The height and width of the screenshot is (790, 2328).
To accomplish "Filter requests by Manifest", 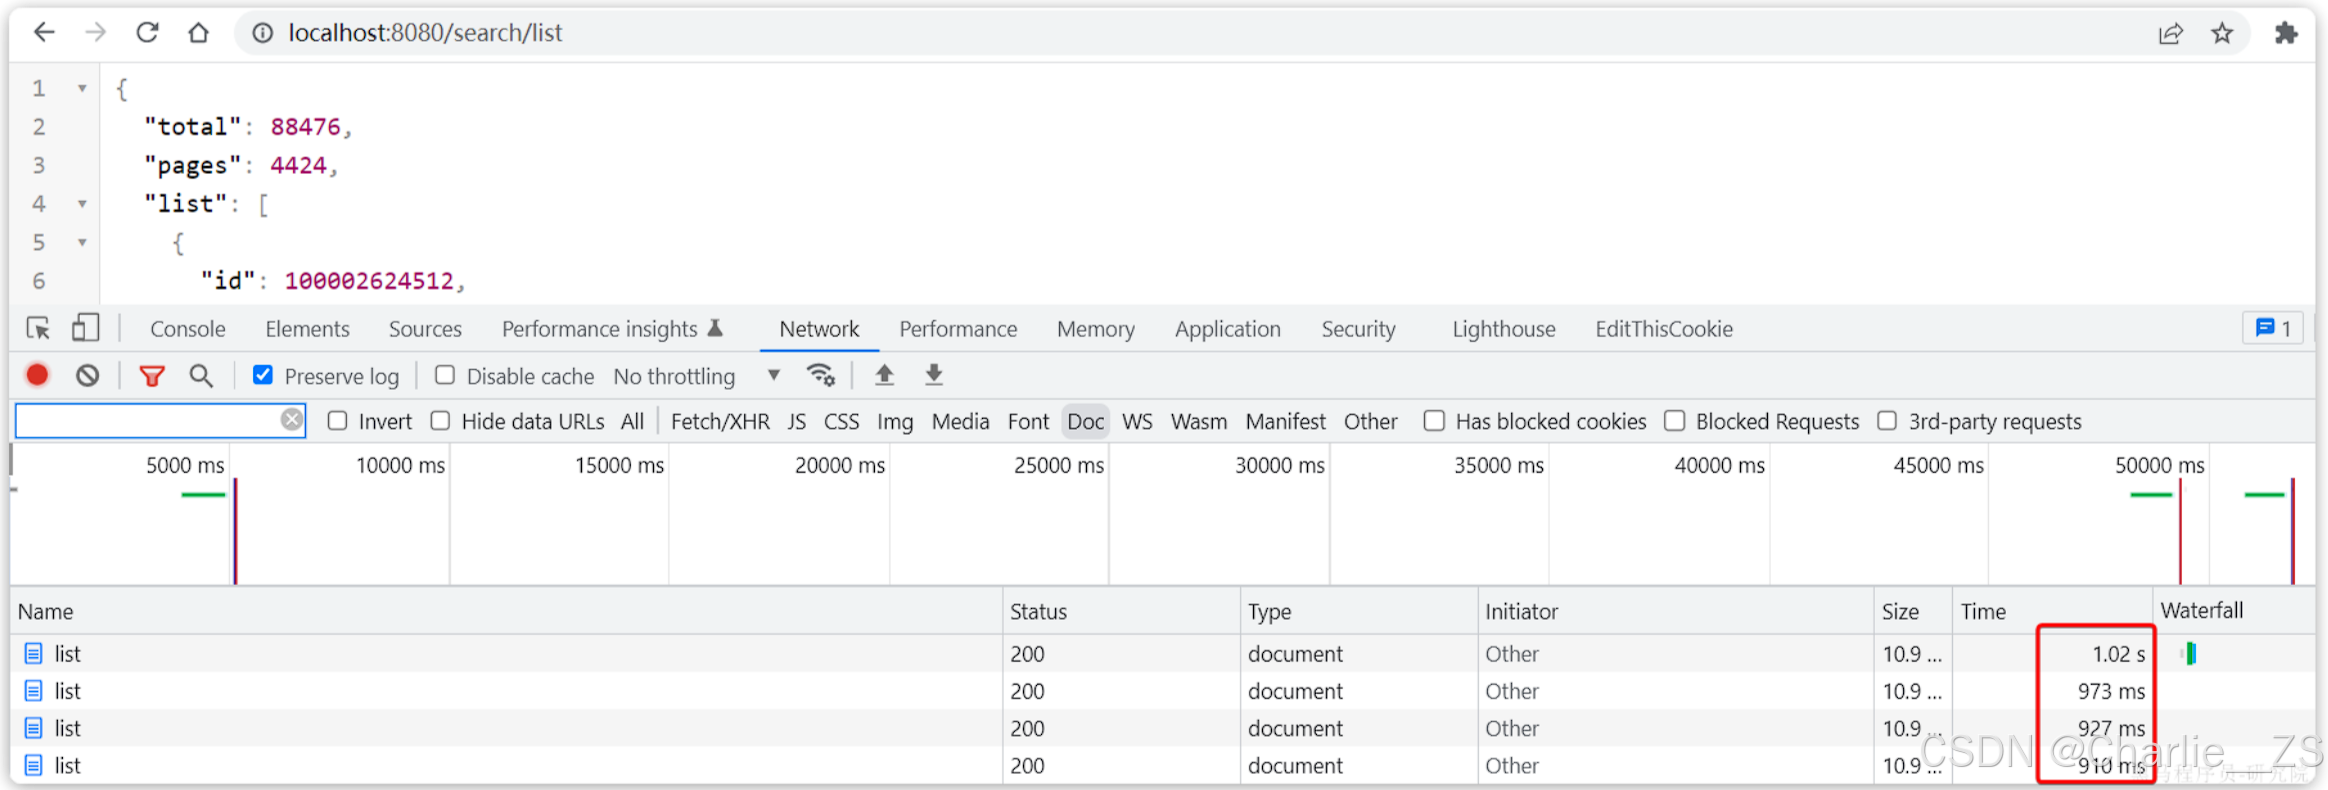I will pos(1285,422).
